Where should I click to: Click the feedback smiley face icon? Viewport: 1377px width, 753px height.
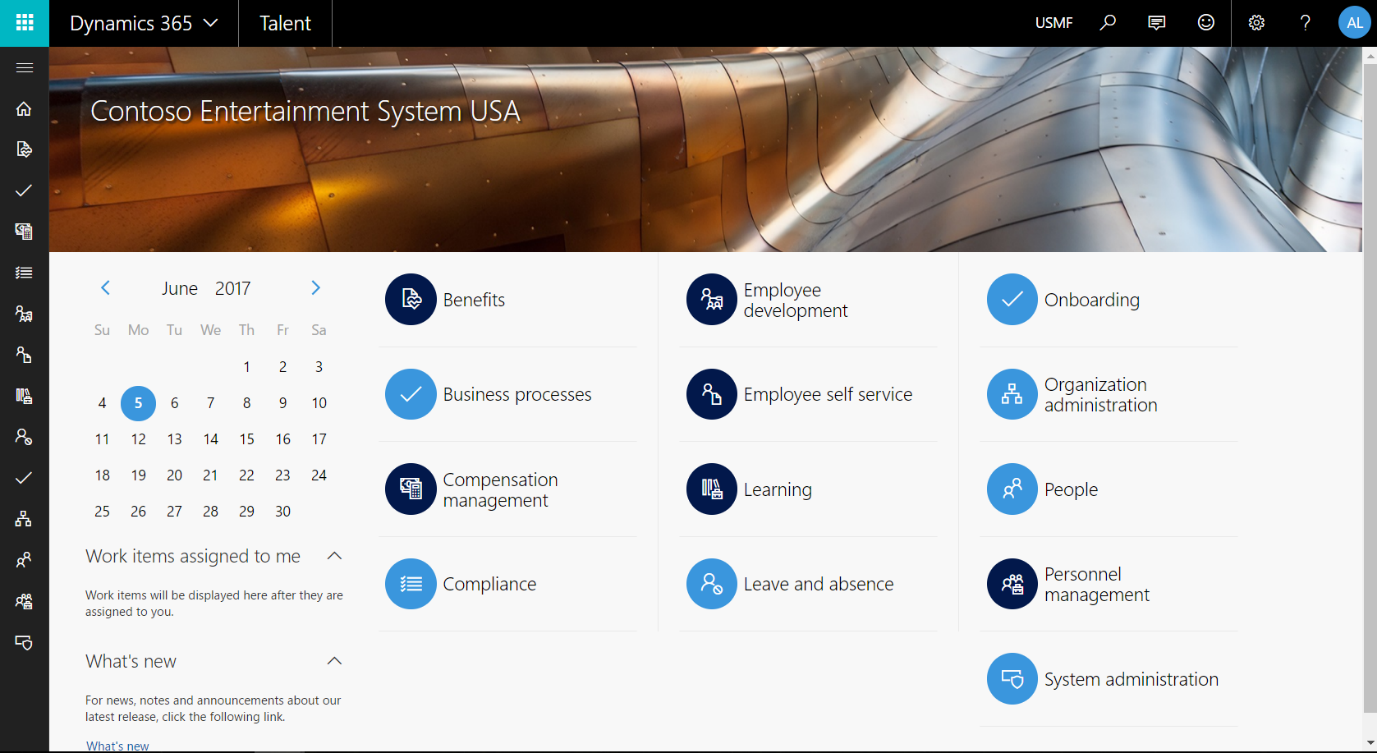click(1206, 23)
